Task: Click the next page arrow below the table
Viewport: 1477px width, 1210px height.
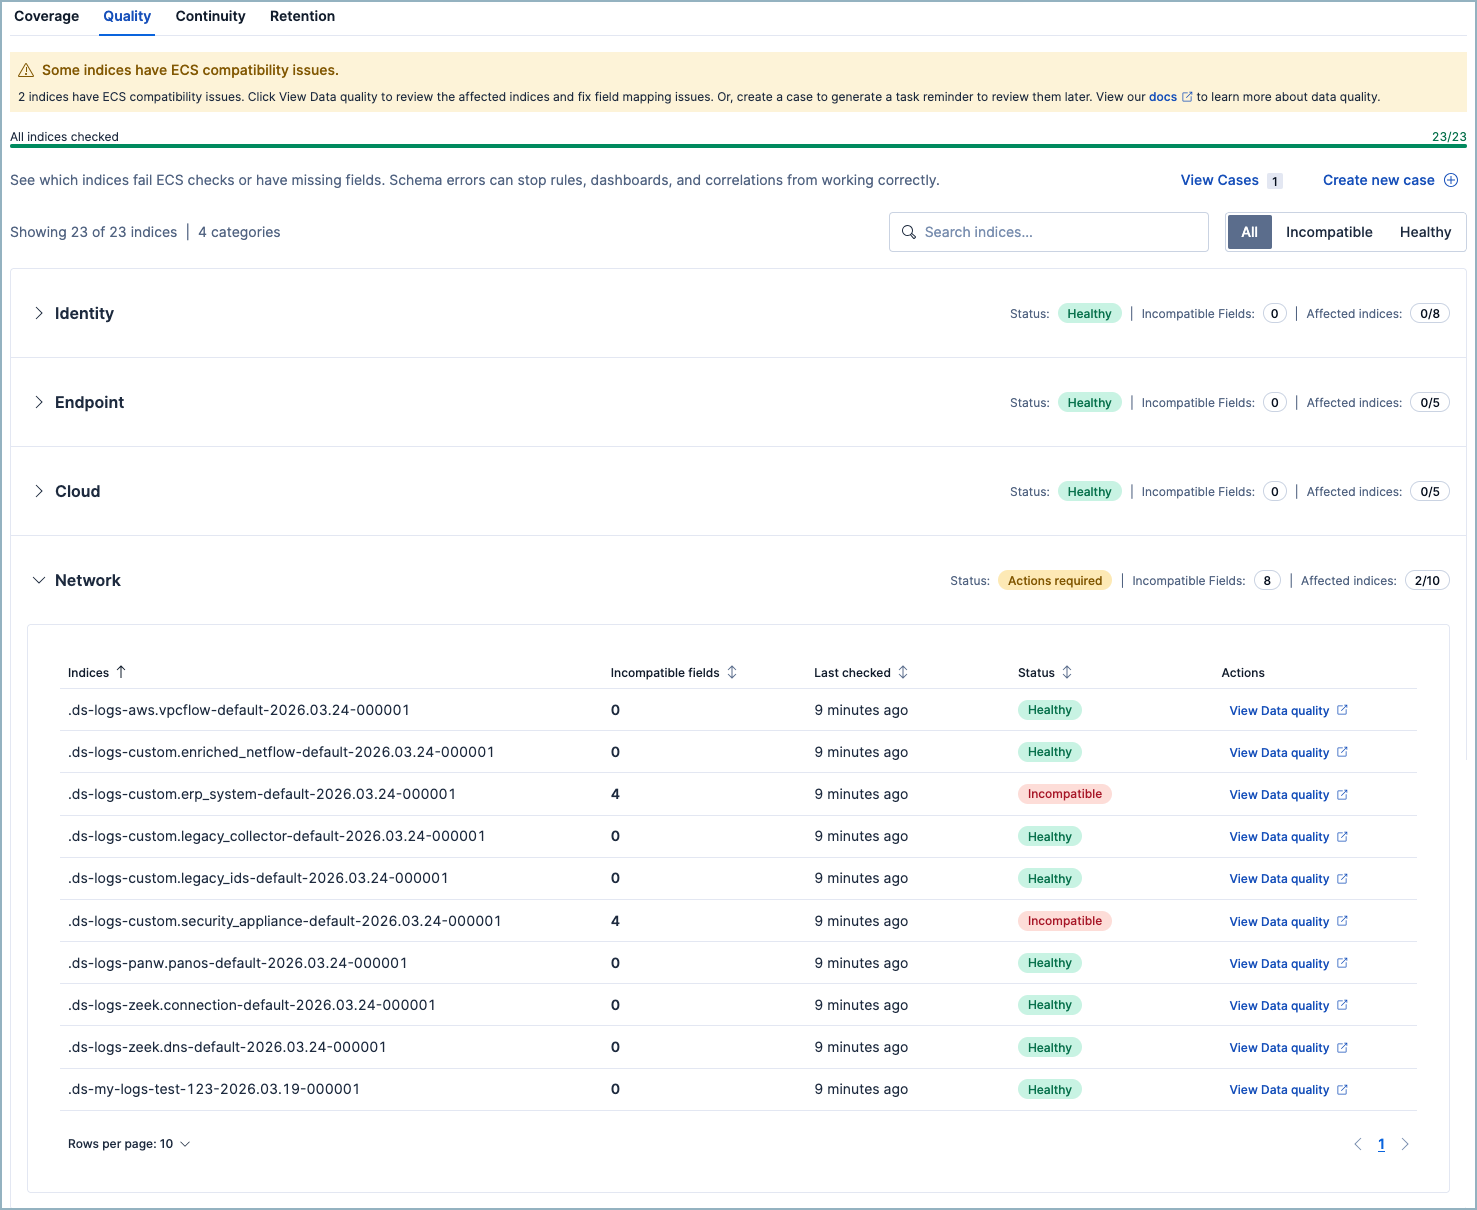Action: [1405, 1144]
